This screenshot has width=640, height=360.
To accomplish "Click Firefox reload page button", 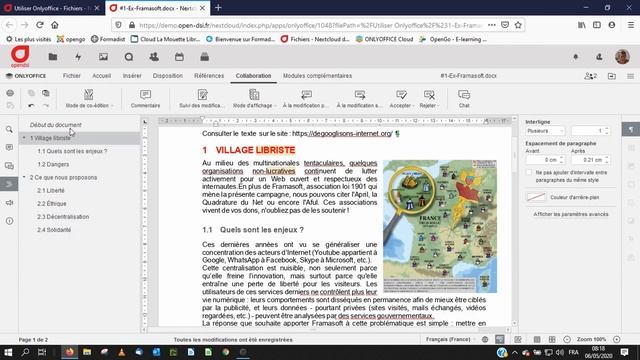I will [40, 25].
